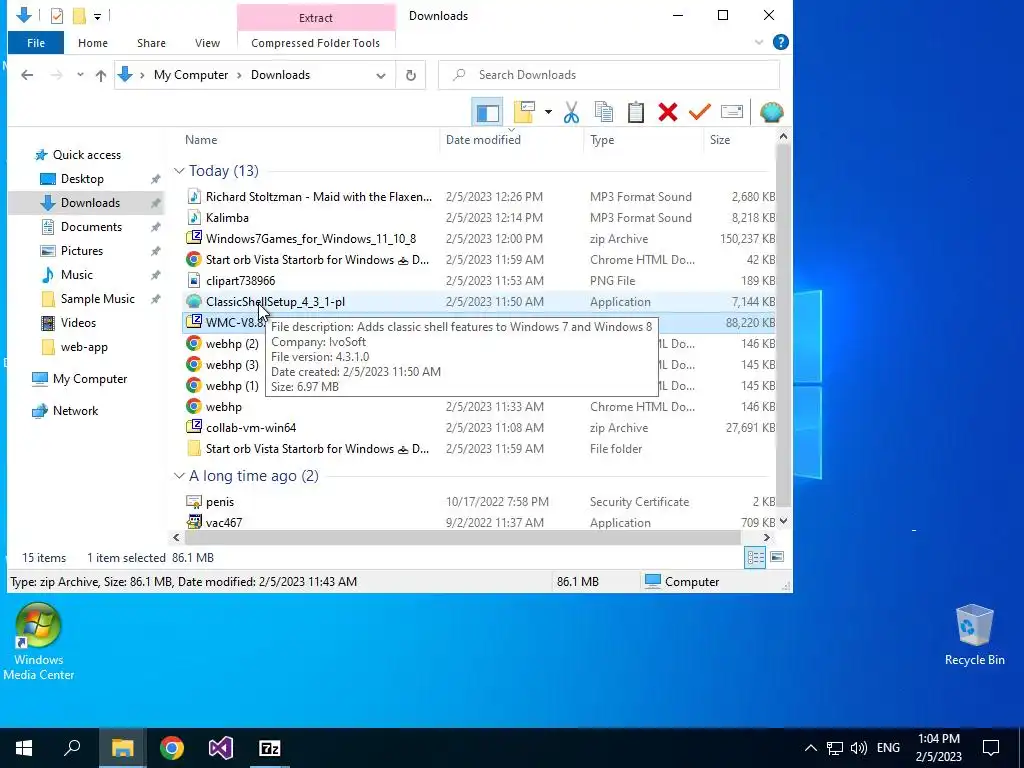Image resolution: width=1024 pixels, height=768 pixels.
Task: Expand the ribbon with the chevron
Action: pyautogui.click(x=759, y=42)
